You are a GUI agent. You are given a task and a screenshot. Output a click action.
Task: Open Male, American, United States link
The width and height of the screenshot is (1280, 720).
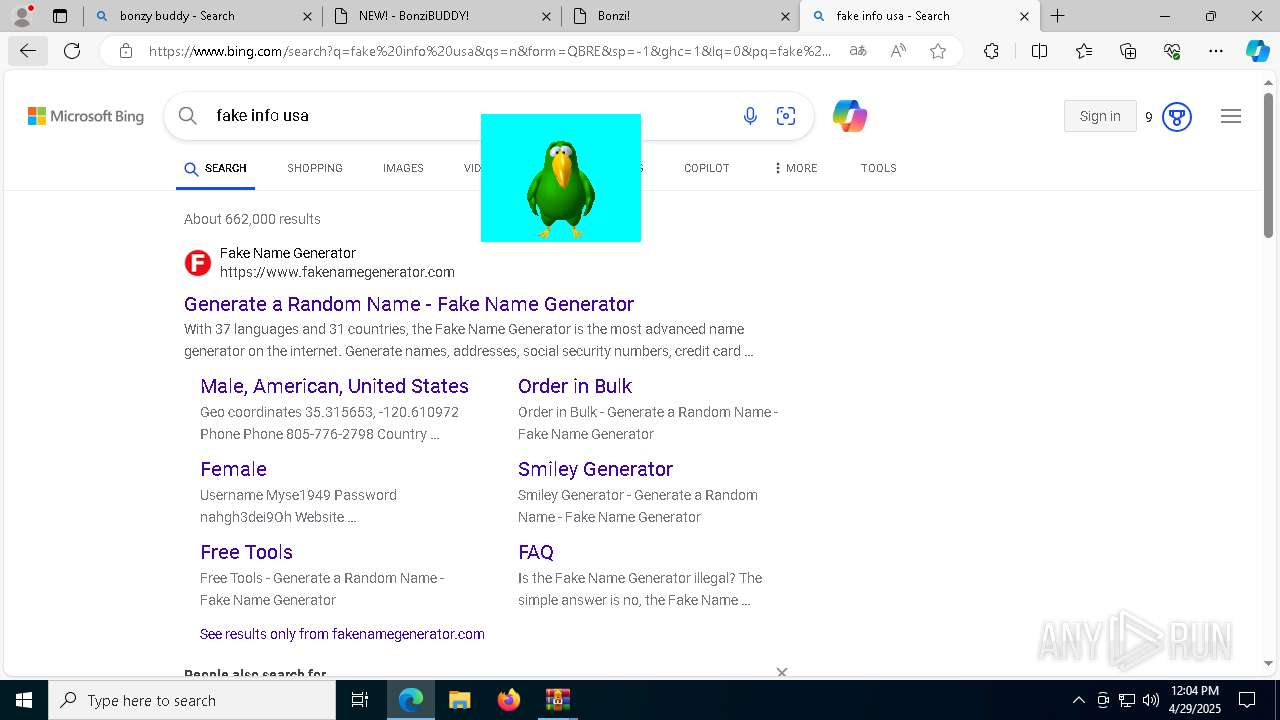click(334, 386)
